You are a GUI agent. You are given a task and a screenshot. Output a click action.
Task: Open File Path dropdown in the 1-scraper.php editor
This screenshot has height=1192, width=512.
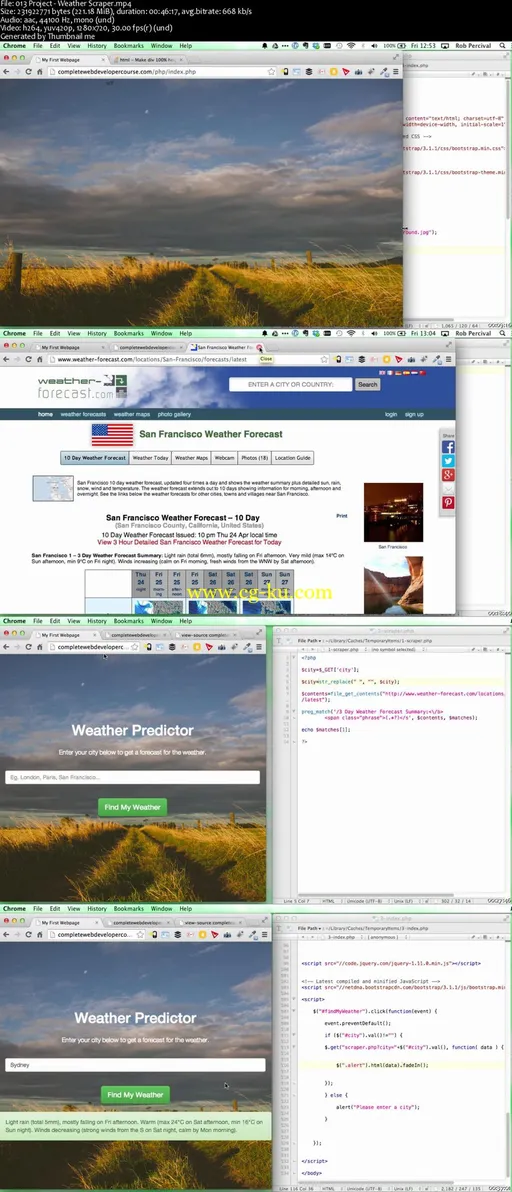[311, 641]
